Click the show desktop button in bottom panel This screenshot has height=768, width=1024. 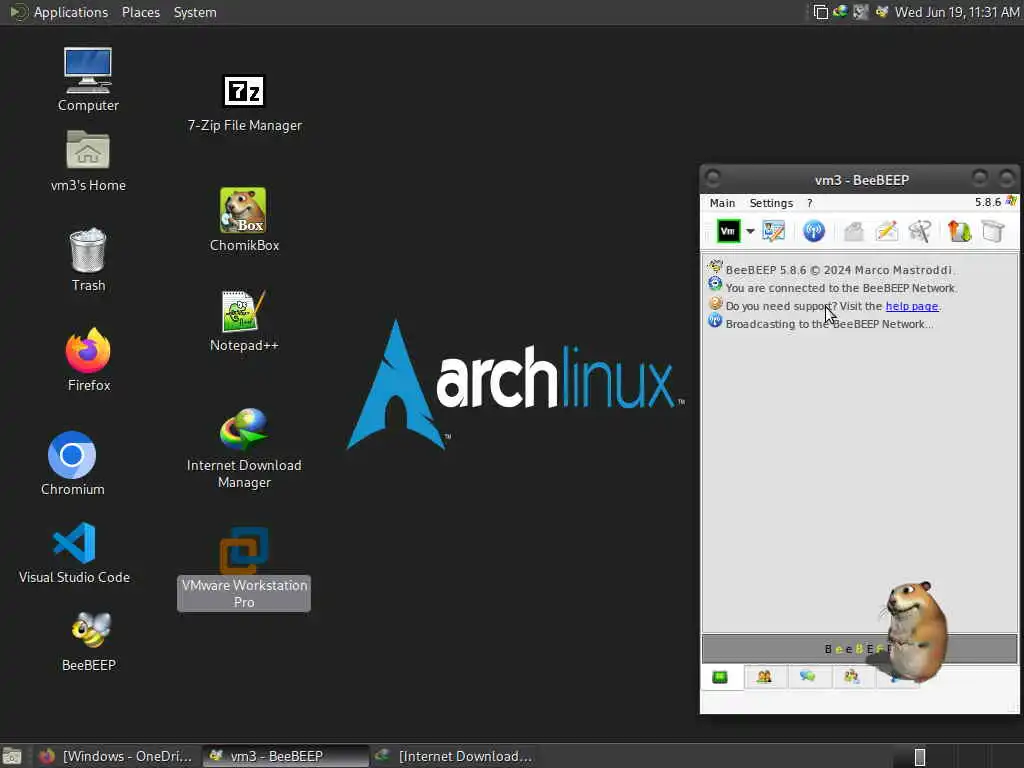12,756
